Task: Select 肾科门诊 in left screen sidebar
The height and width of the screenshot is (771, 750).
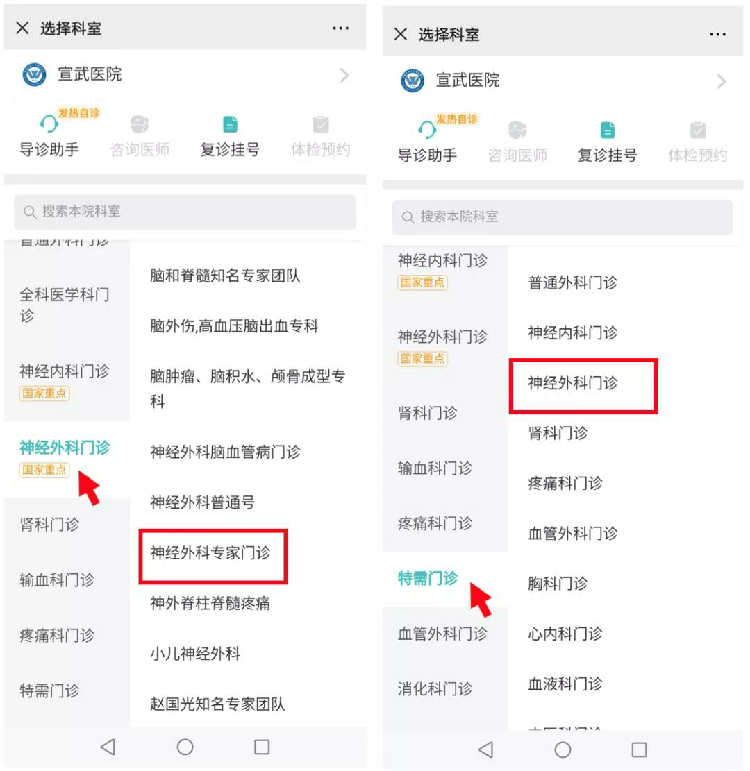Action: [49, 525]
